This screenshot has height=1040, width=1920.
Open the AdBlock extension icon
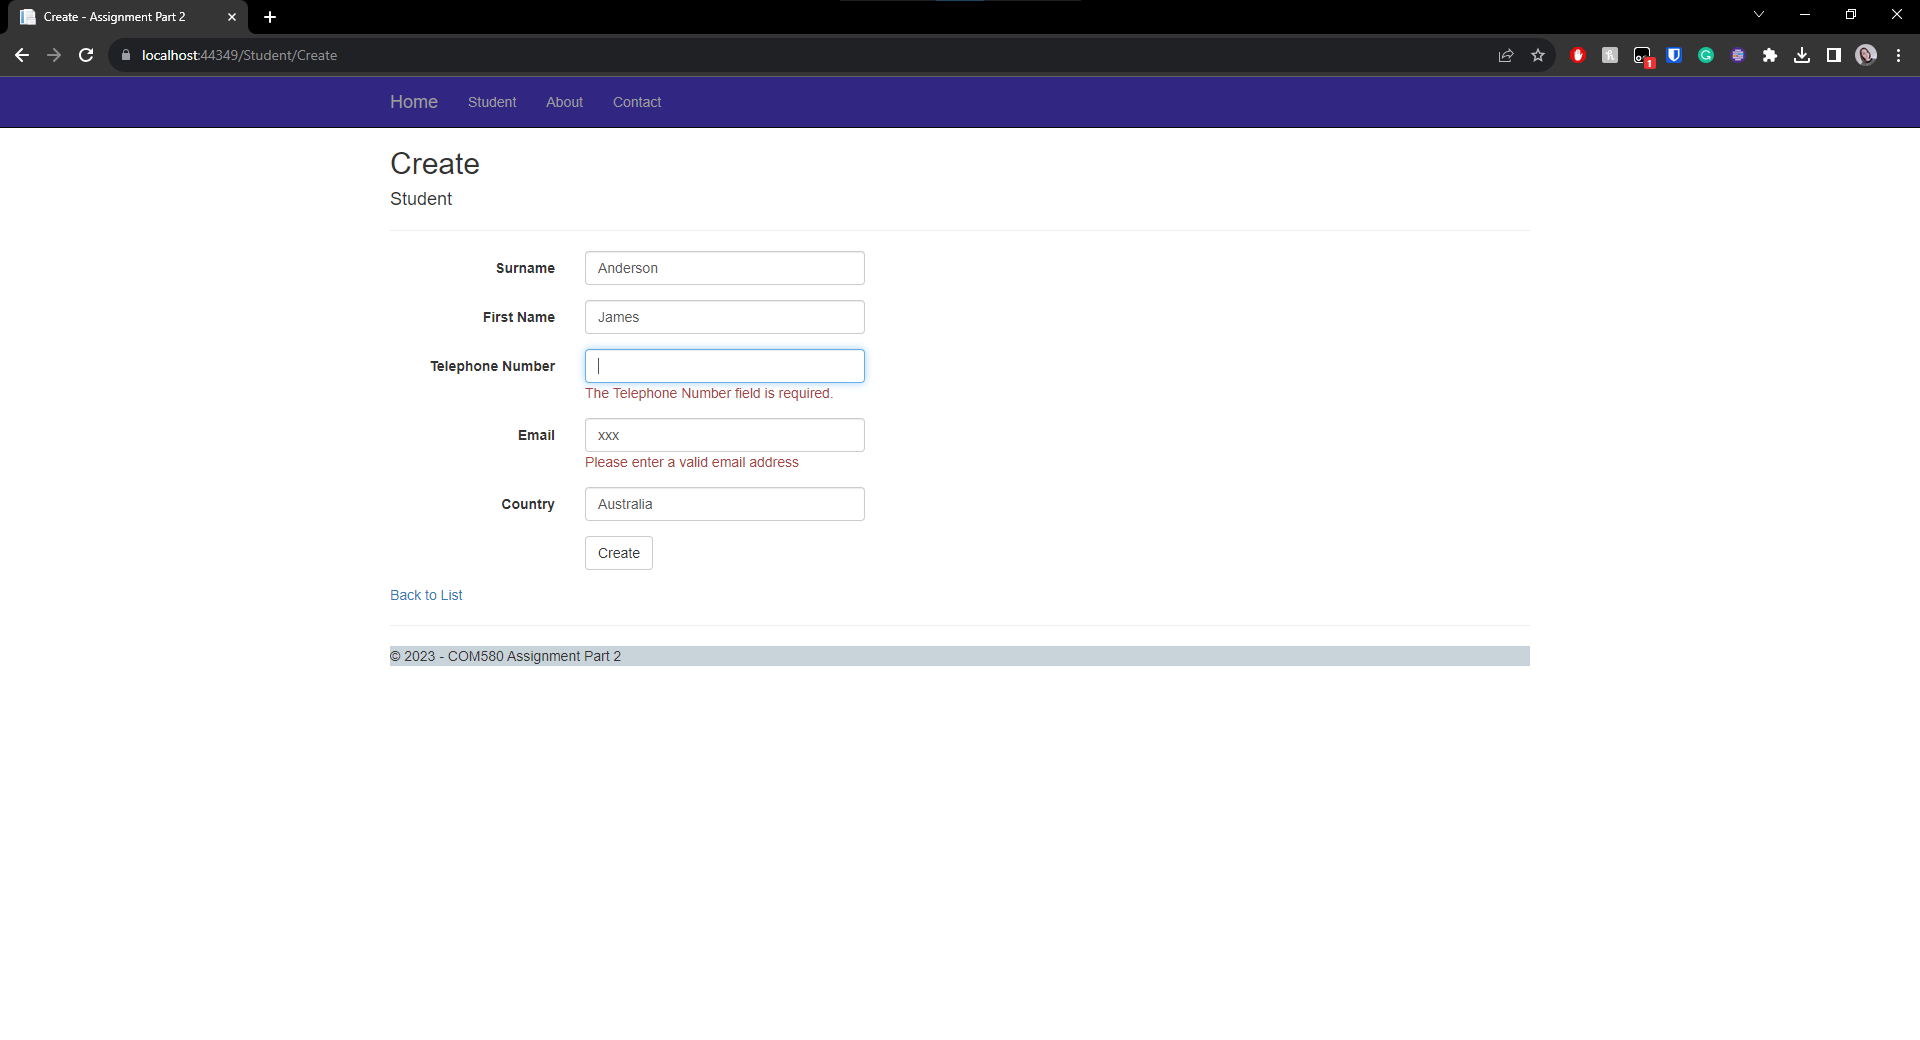click(x=1579, y=55)
